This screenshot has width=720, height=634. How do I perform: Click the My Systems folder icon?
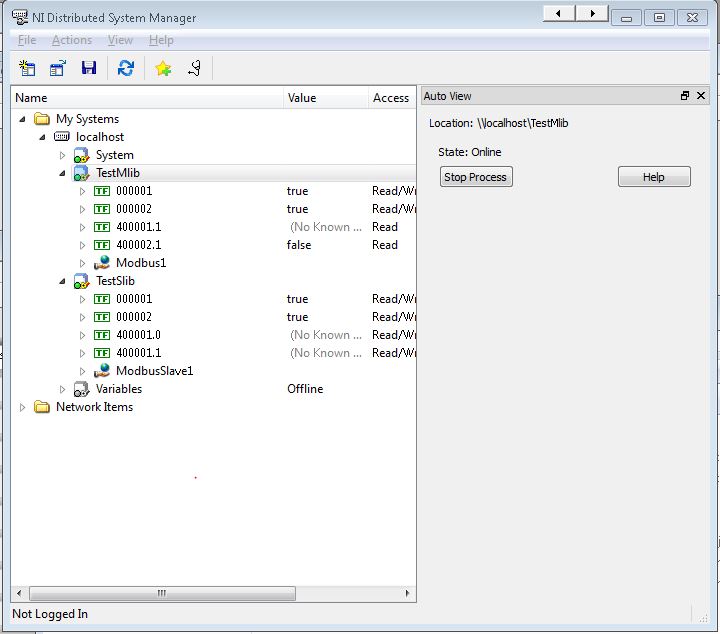point(42,119)
